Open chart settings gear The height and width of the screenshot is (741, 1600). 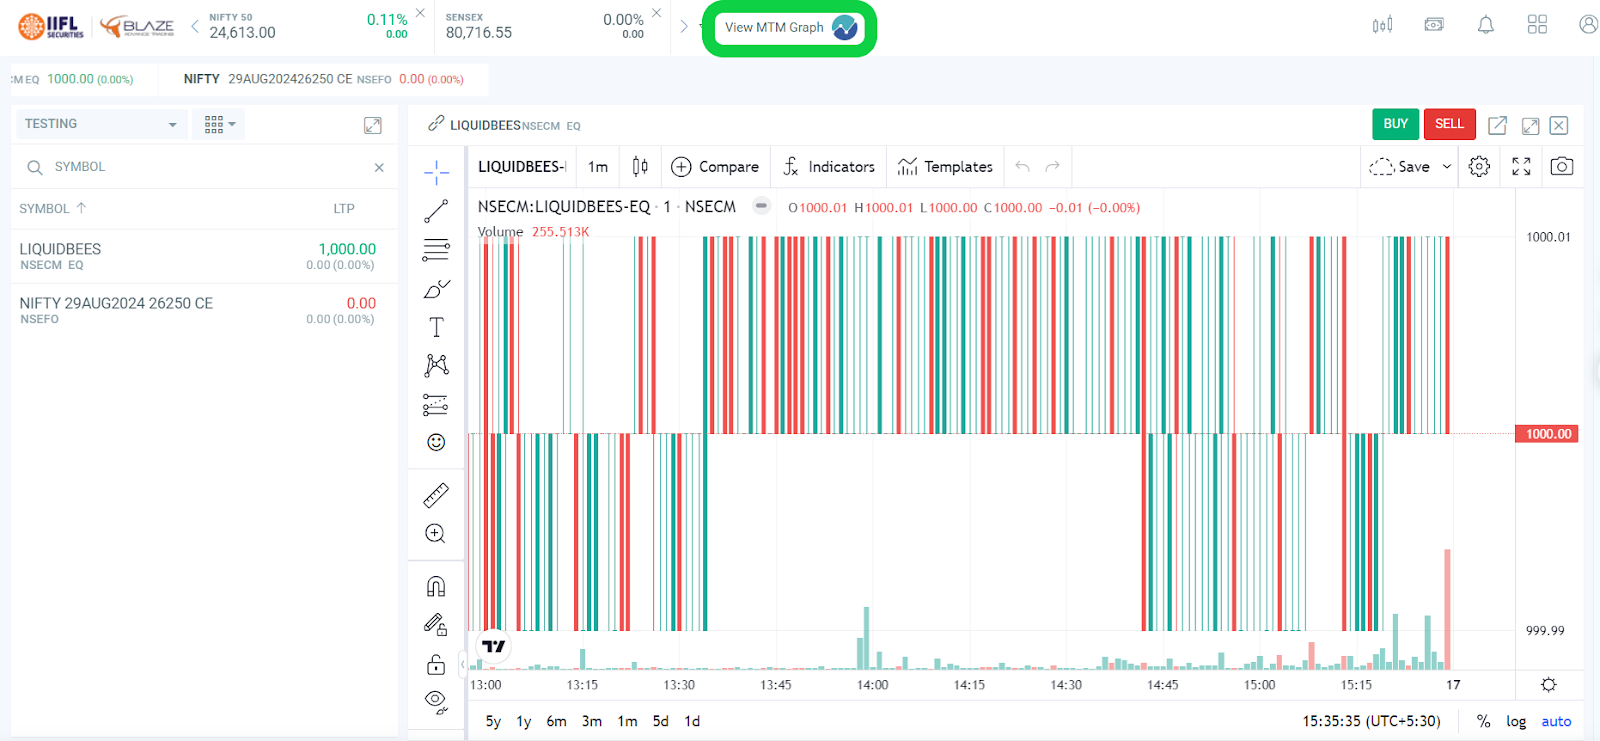[x=1479, y=167]
